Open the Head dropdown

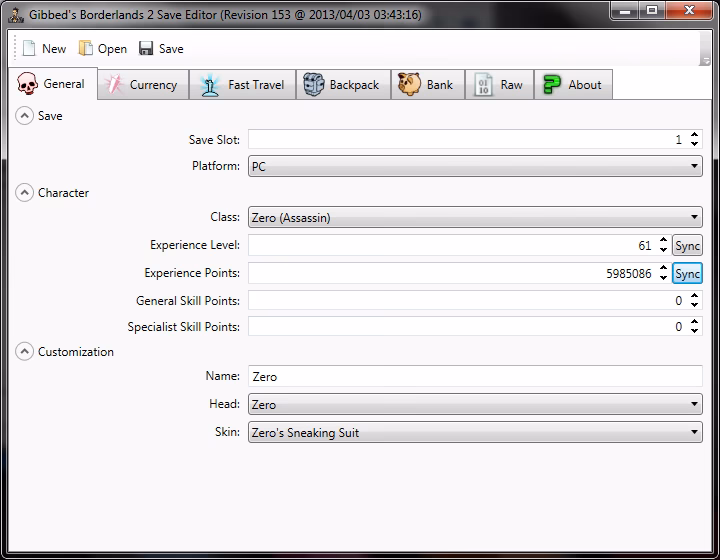tap(475, 404)
